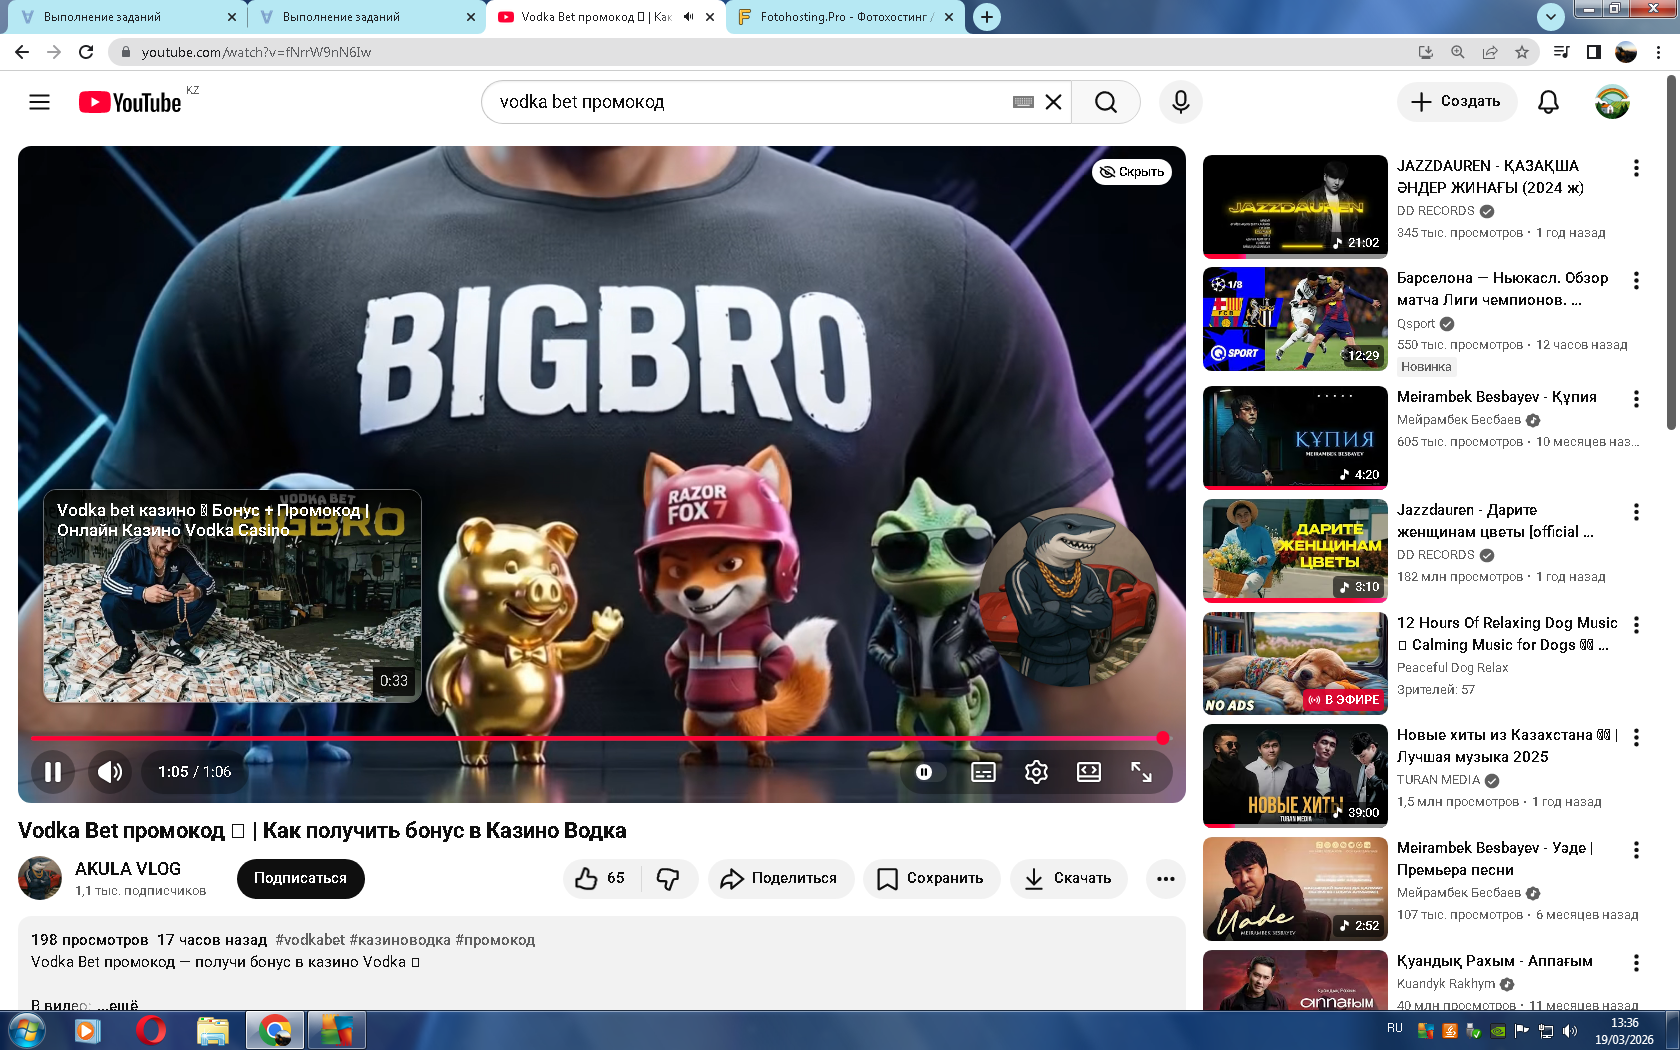
Task: Click the dislike thumbs-down button
Action: [668, 878]
